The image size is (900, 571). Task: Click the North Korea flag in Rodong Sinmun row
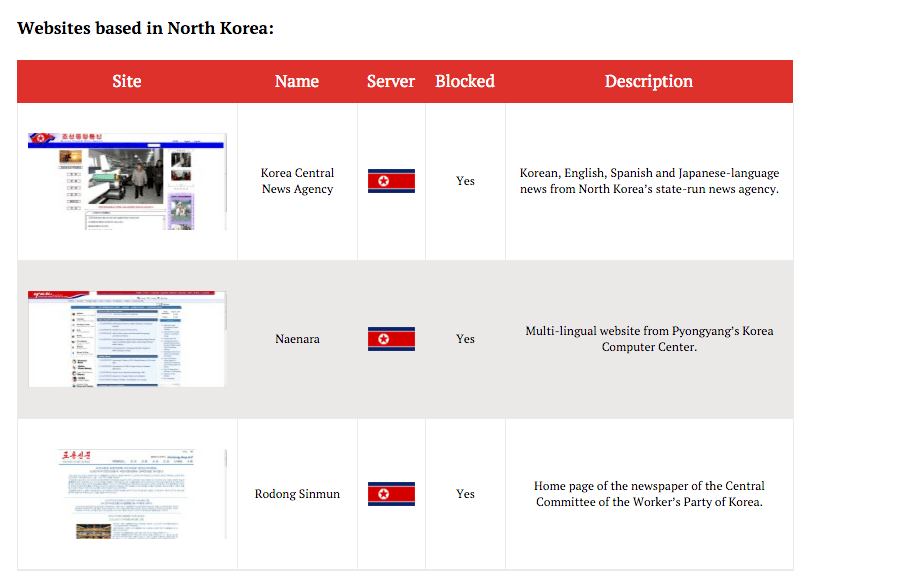point(391,494)
